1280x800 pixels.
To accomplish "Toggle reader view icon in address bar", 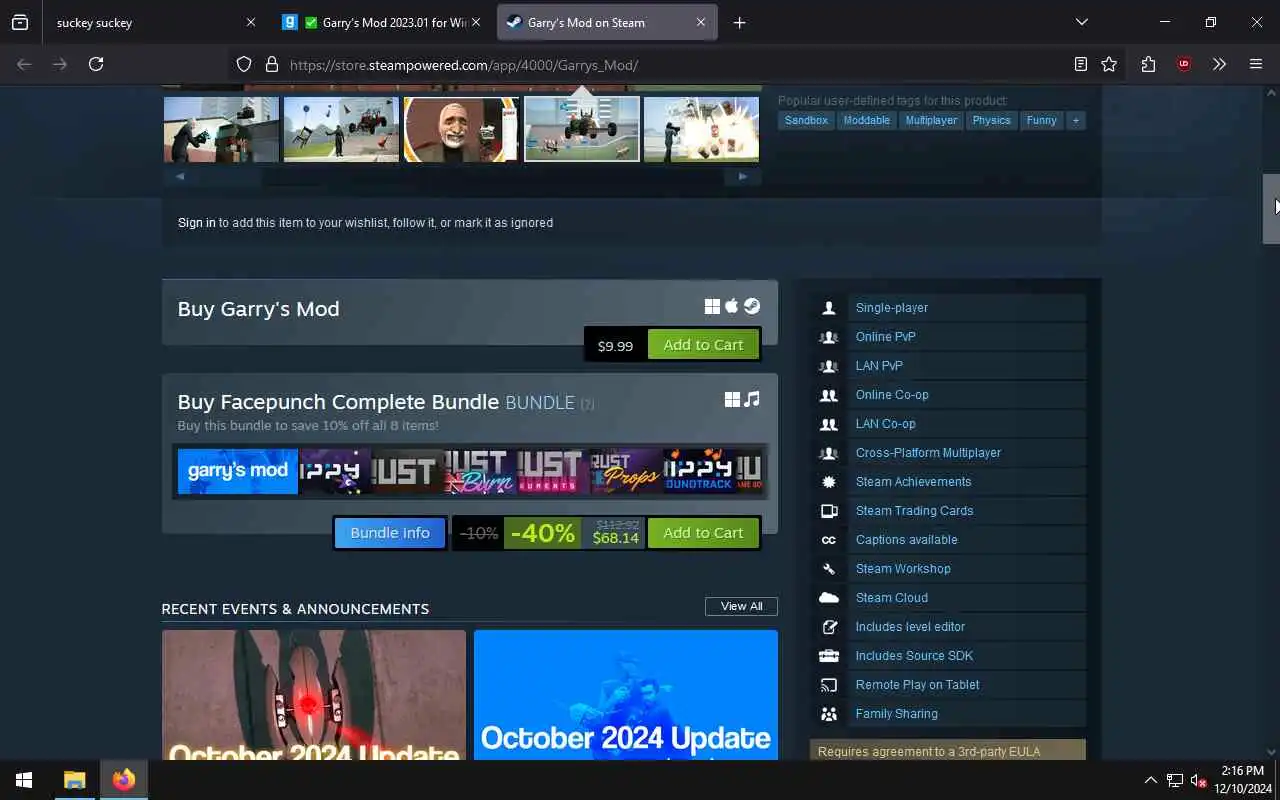I will [1080, 64].
